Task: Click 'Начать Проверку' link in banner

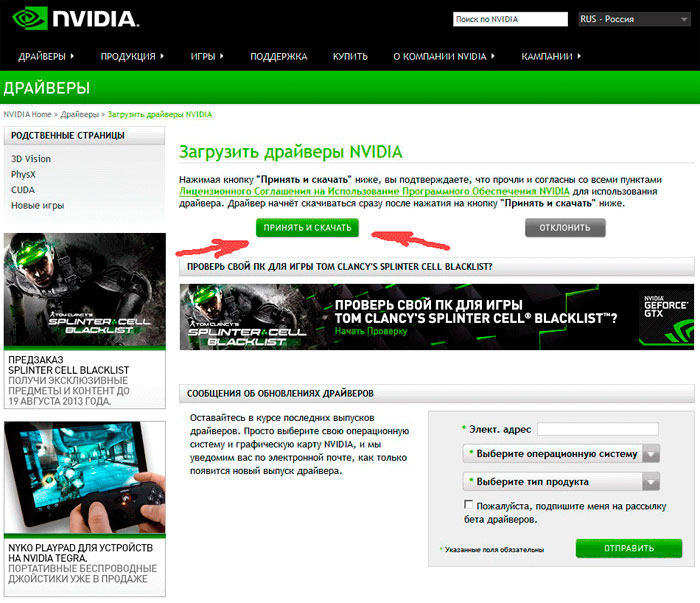Action: pyautogui.click(x=371, y=331)
